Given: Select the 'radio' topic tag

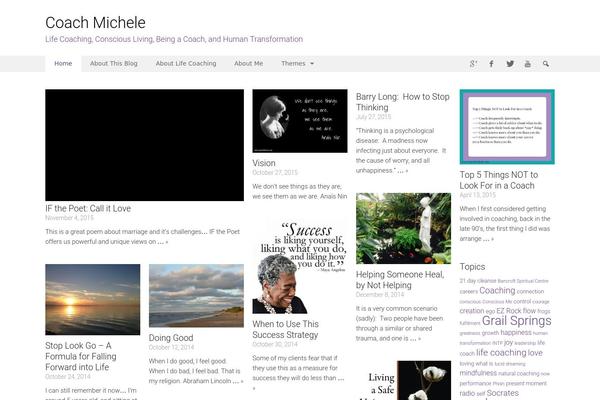Looking at the screenshot, I should (x=467, y=393).
